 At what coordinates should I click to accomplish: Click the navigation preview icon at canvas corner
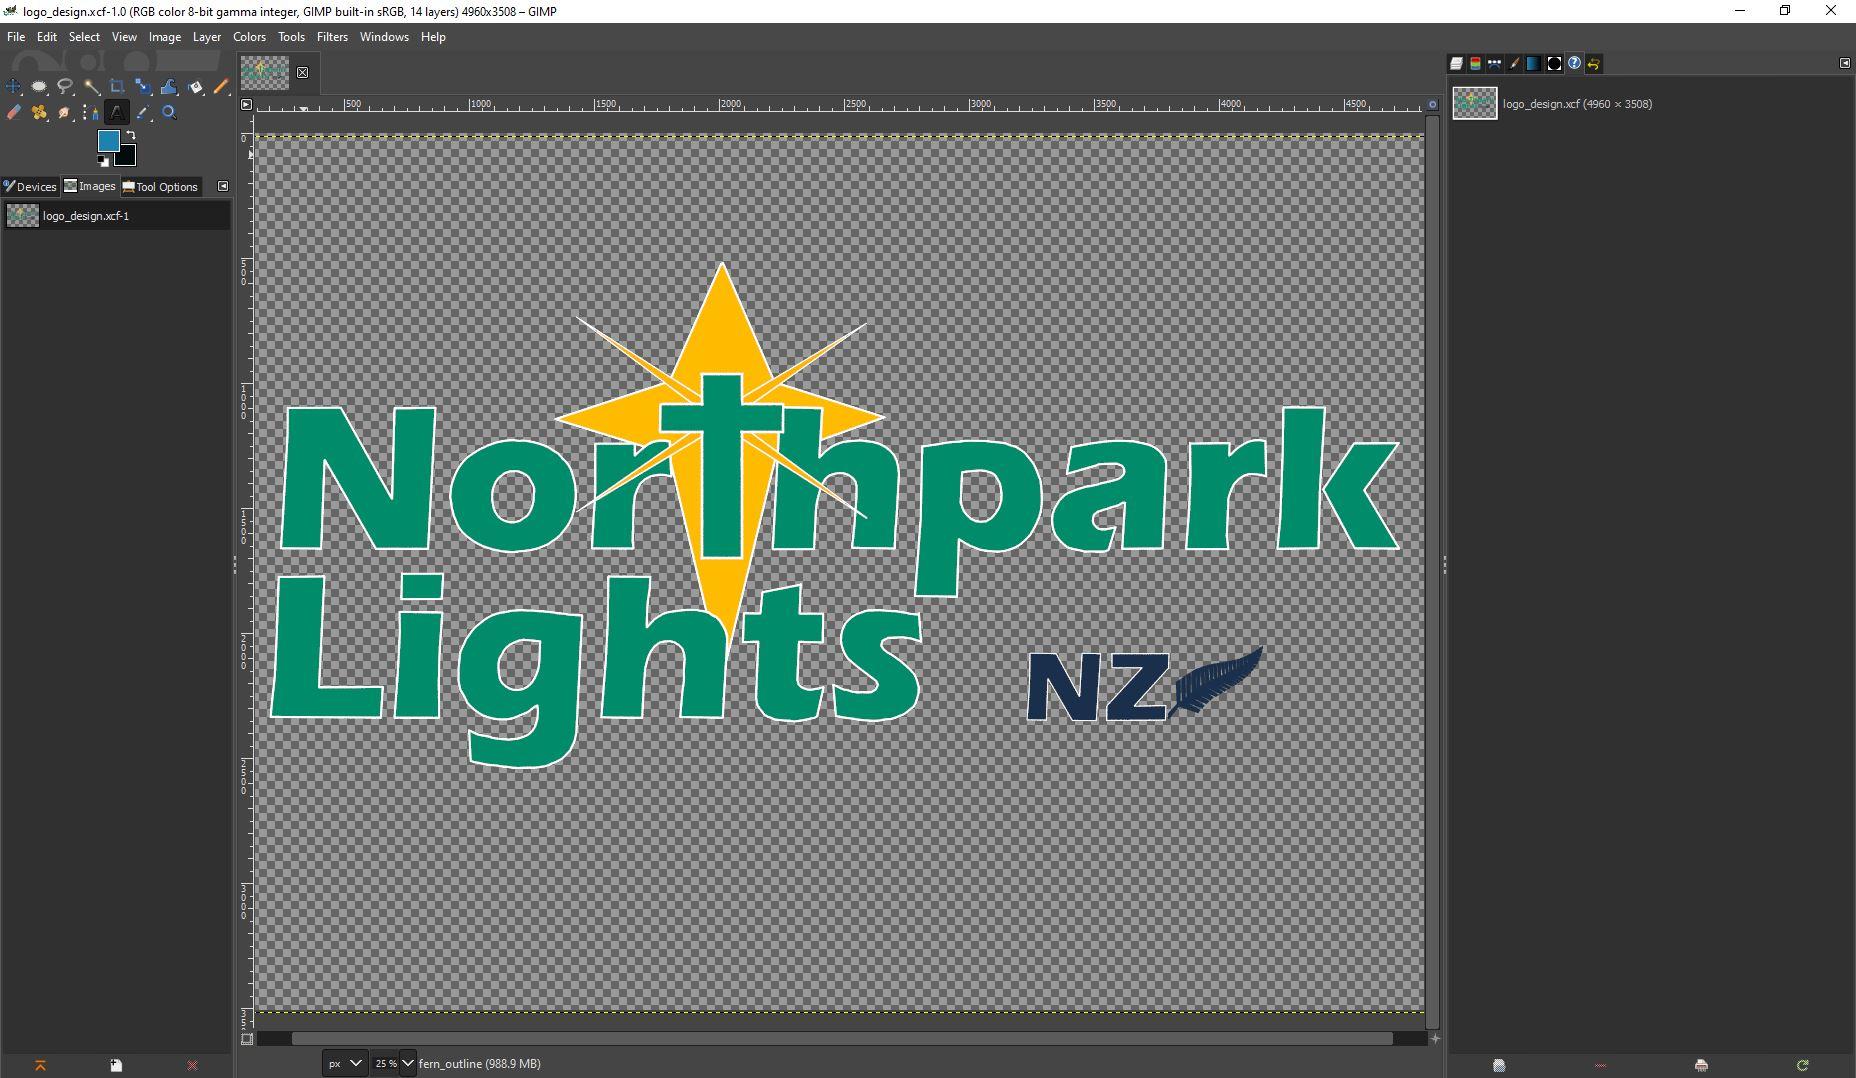[1433, 1039]
